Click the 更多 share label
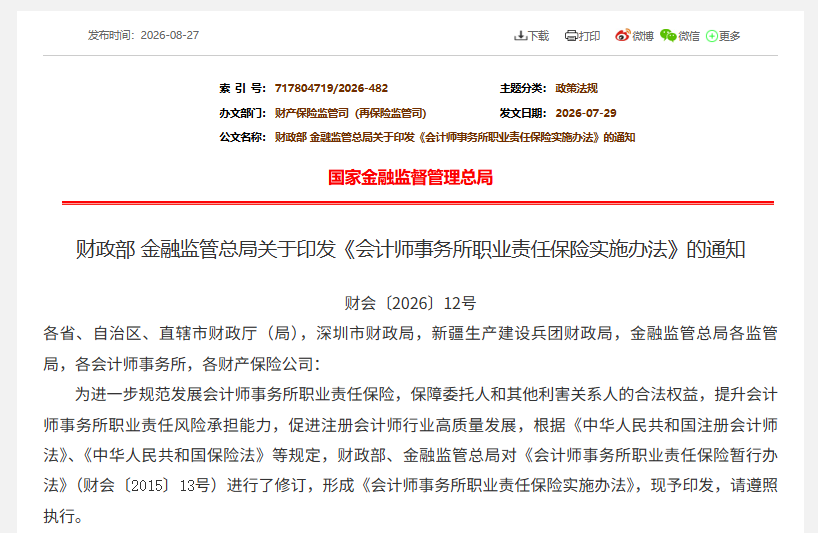The image size is (818, 533). (x=729, y=35)
